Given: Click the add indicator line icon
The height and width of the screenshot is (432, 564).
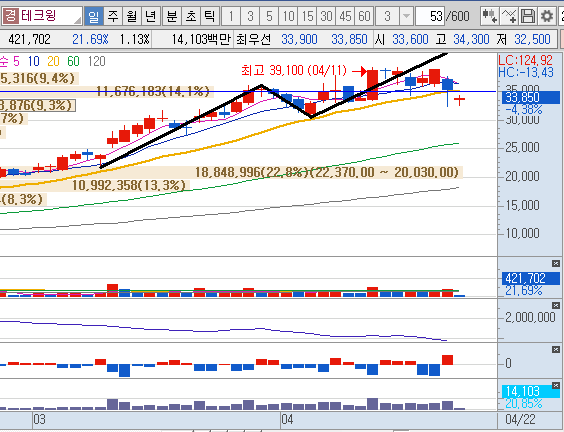Looking at the screenshot, I should coord(509,16).
